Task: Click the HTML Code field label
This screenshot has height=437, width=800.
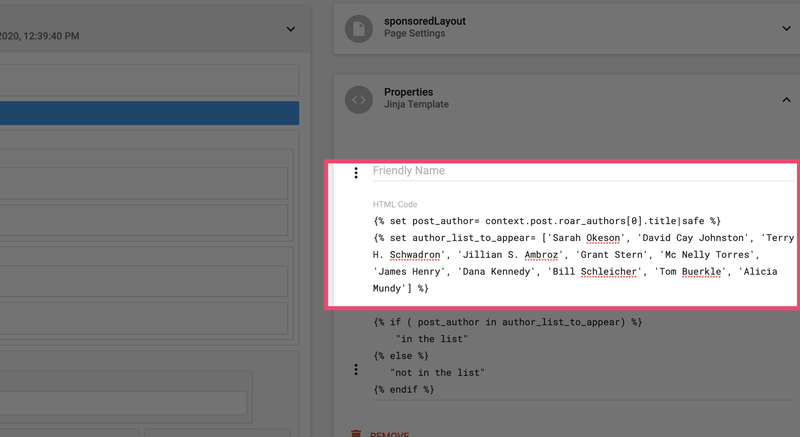Action: 395,204
